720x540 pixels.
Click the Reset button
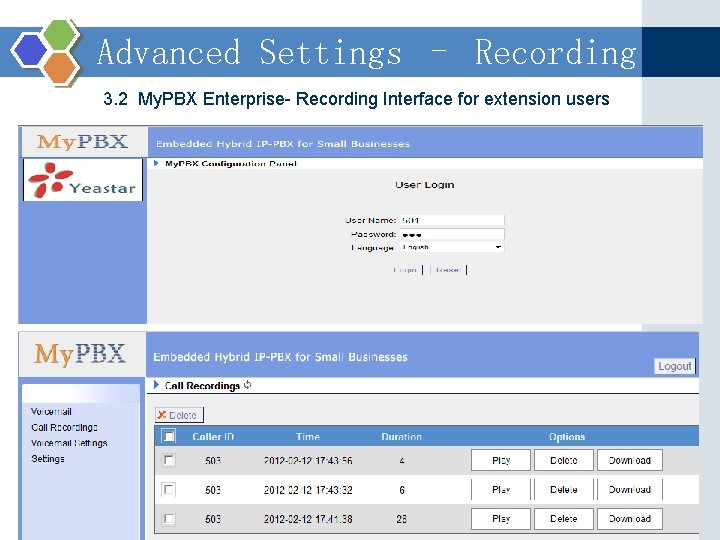[448, 270]
